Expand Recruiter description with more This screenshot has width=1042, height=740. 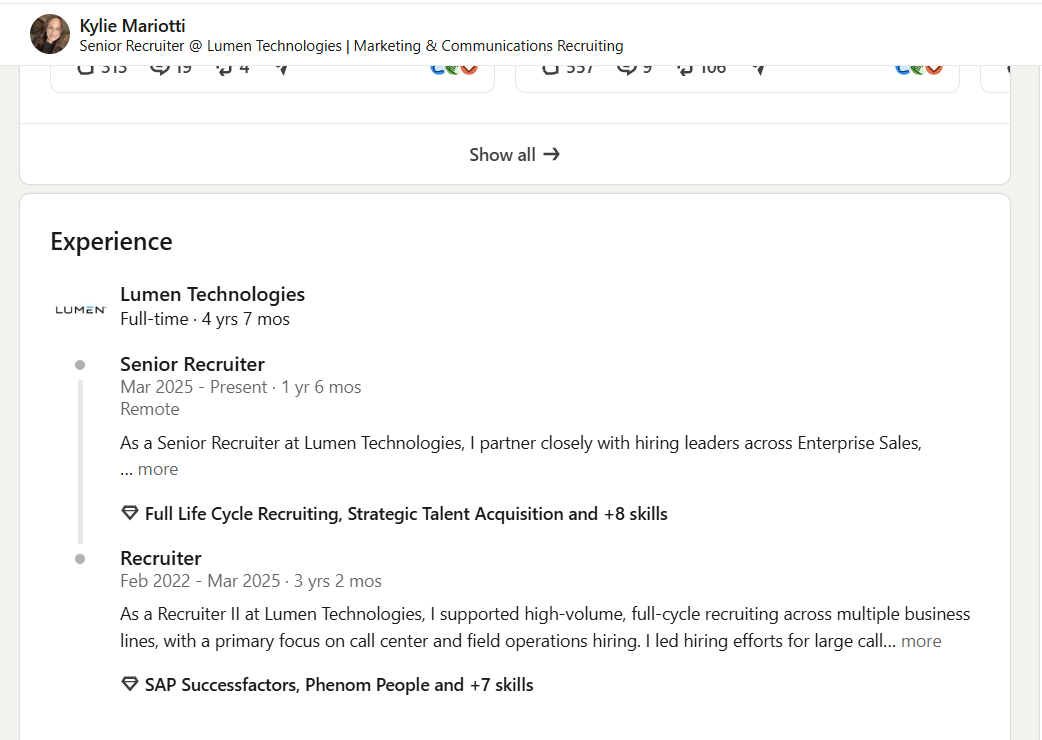click(921, 641)
